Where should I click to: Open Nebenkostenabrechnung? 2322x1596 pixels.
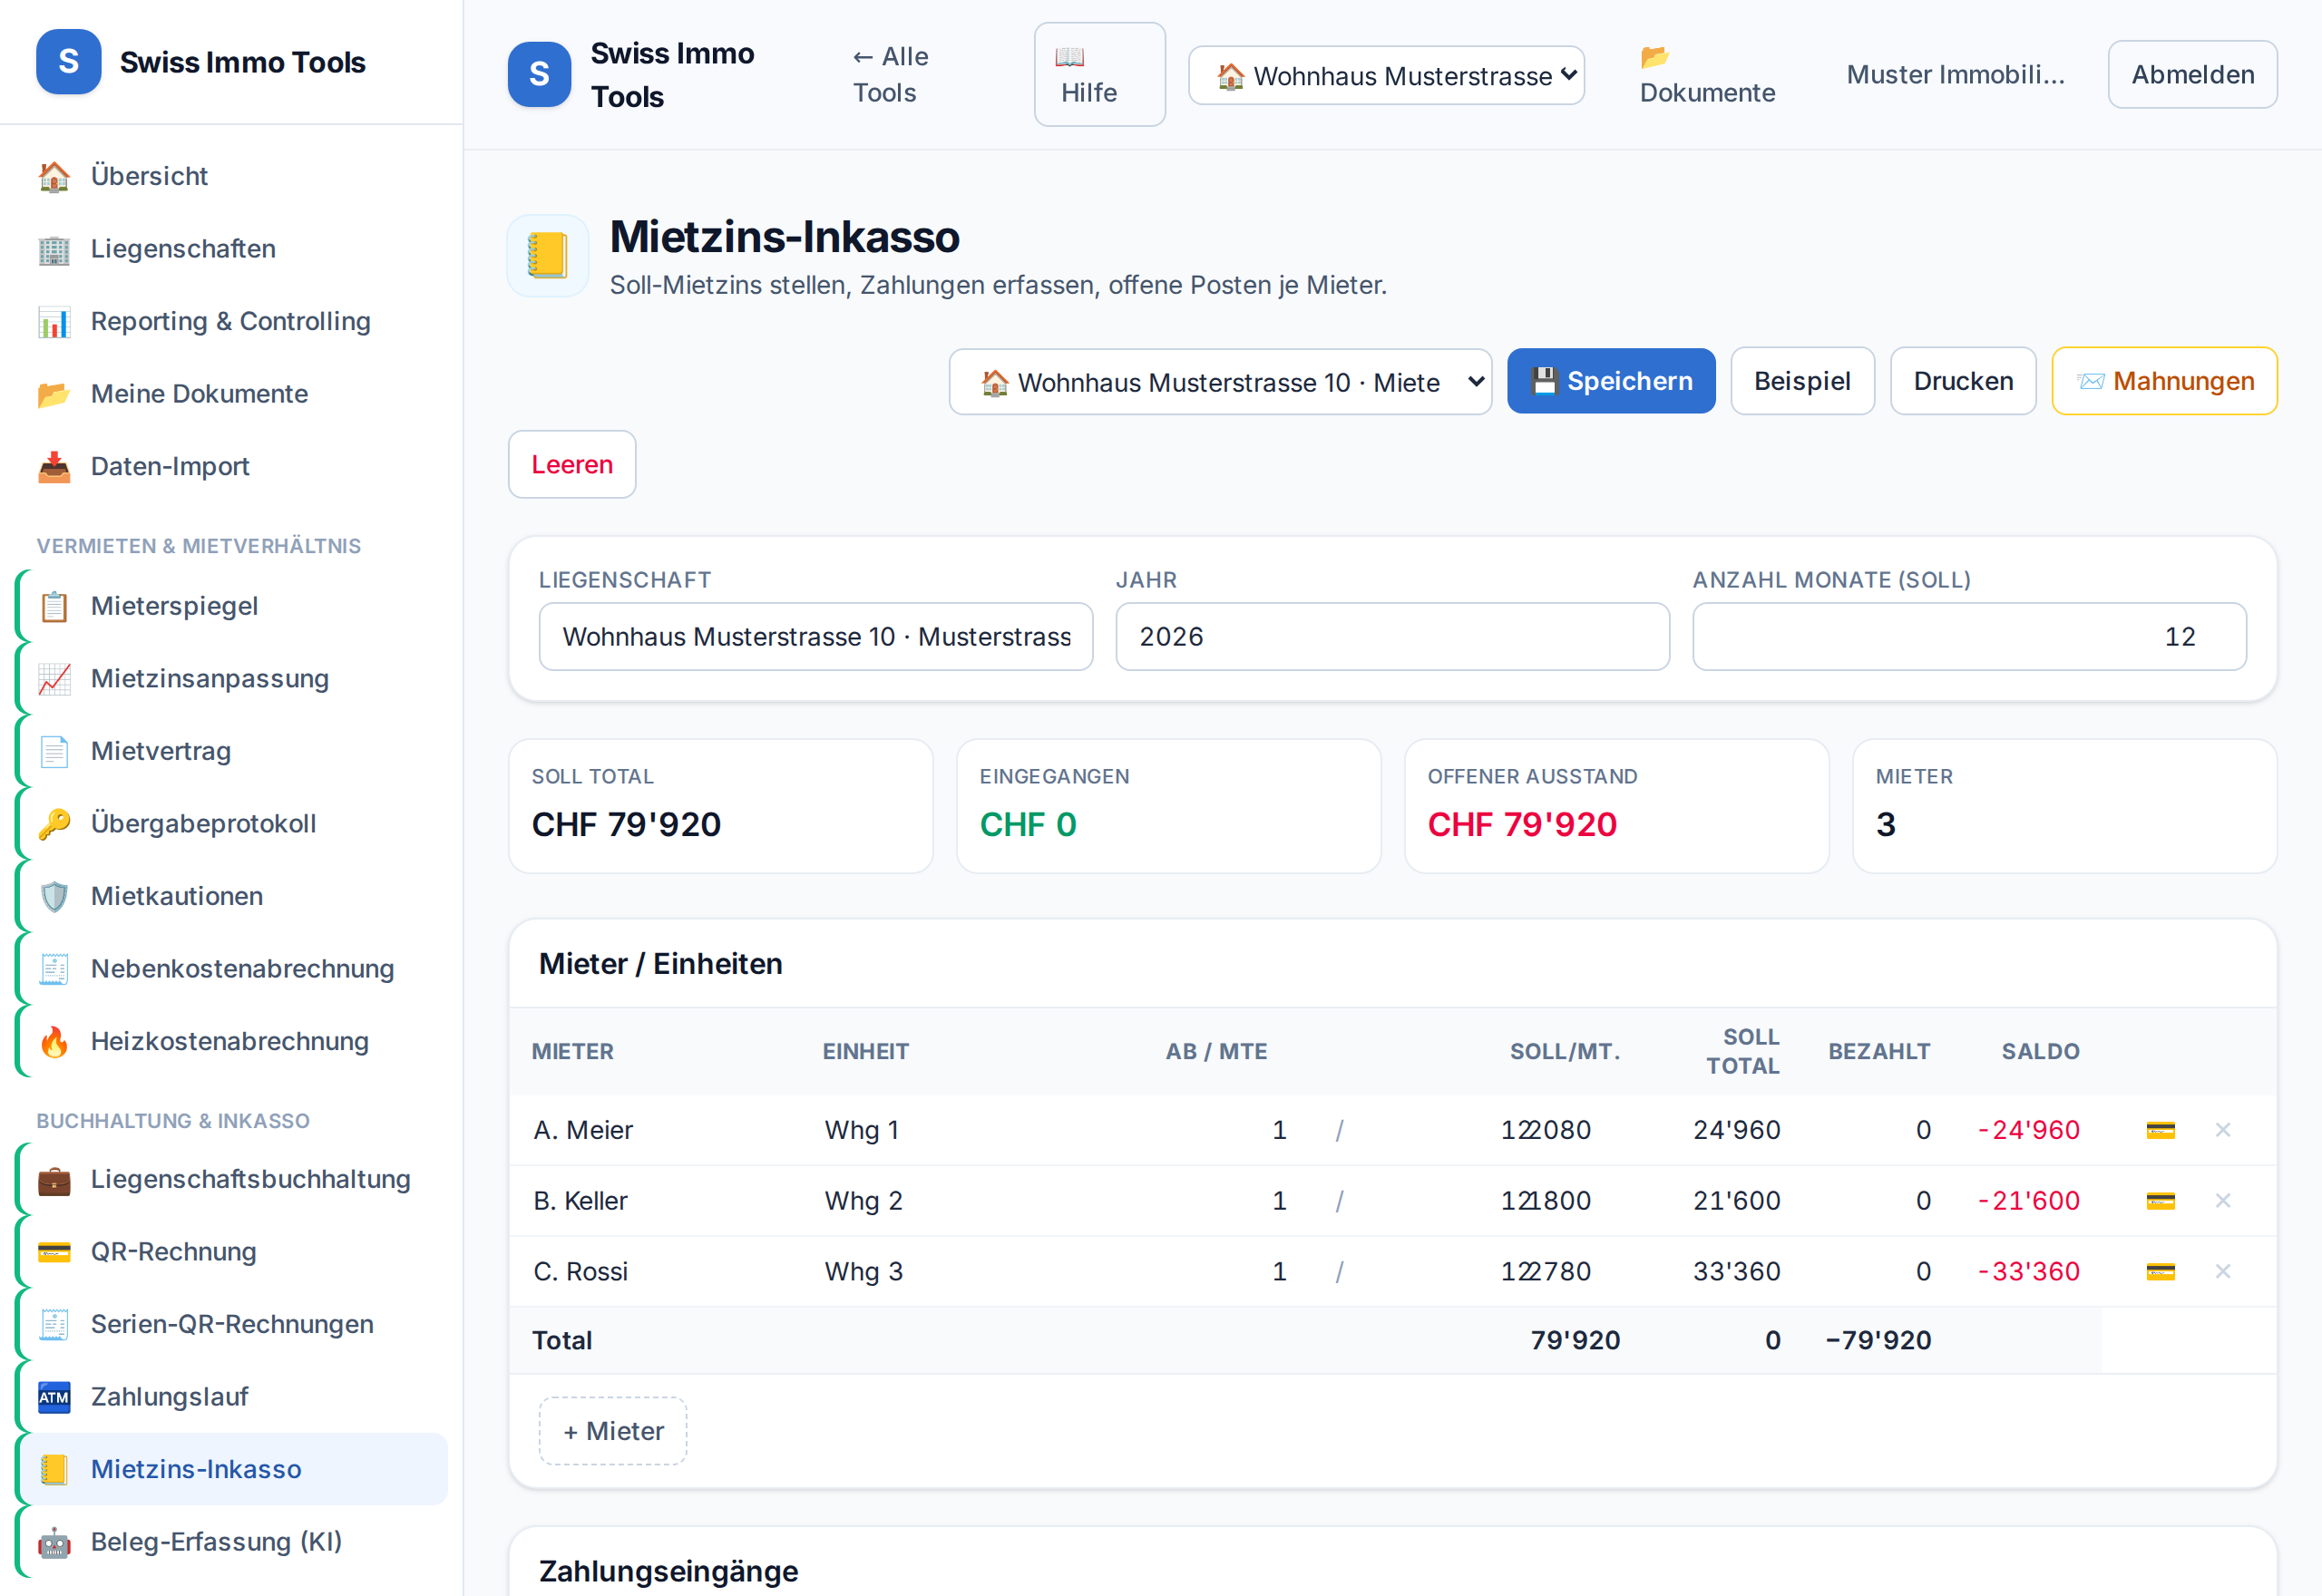click(231, 969)
